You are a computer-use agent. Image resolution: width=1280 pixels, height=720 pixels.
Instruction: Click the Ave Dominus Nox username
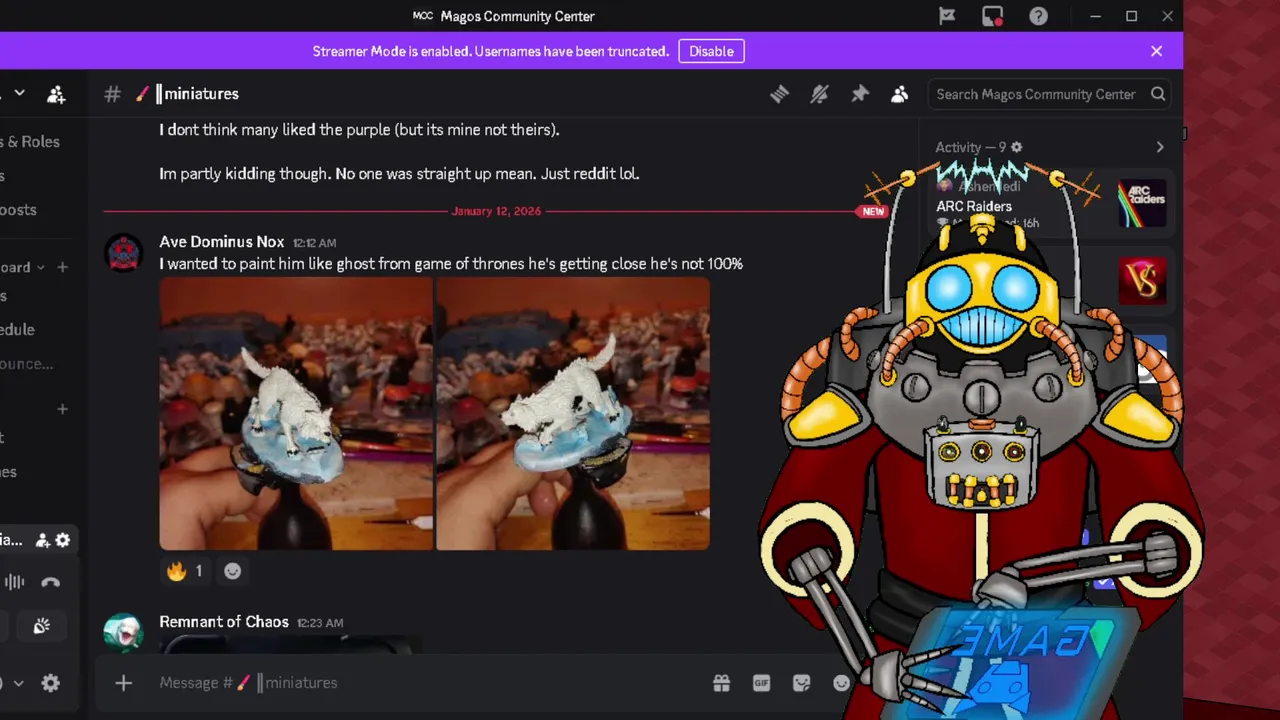[222, 242]
